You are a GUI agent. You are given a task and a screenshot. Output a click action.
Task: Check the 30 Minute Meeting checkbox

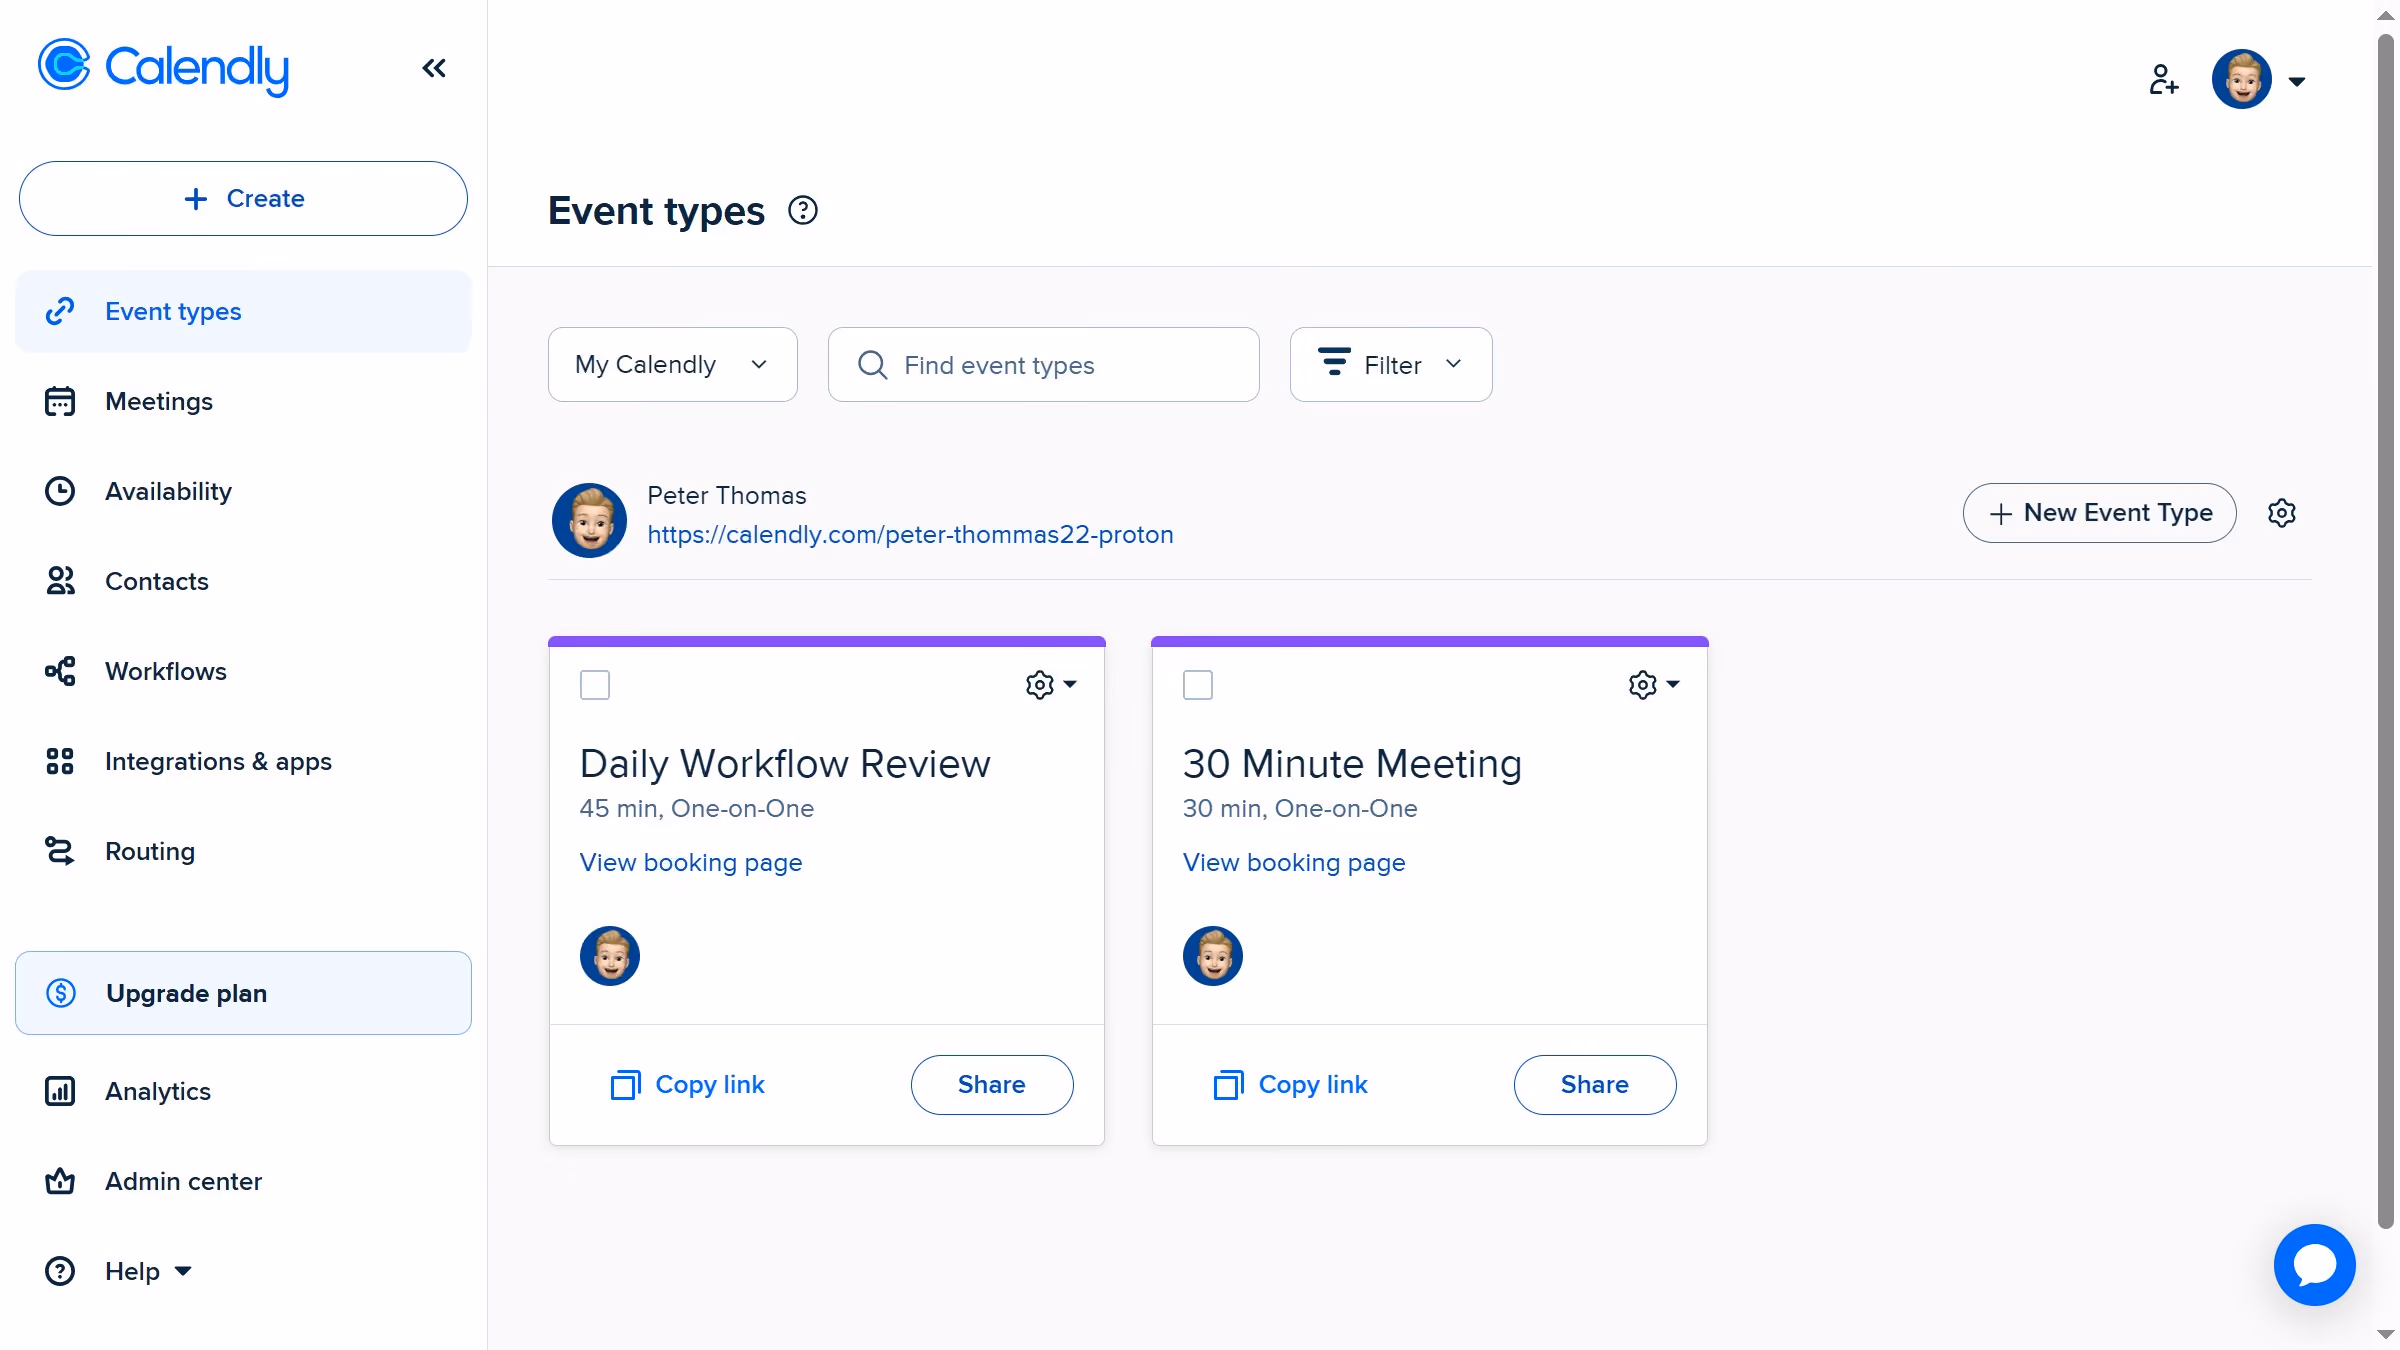pos(1198,685)
